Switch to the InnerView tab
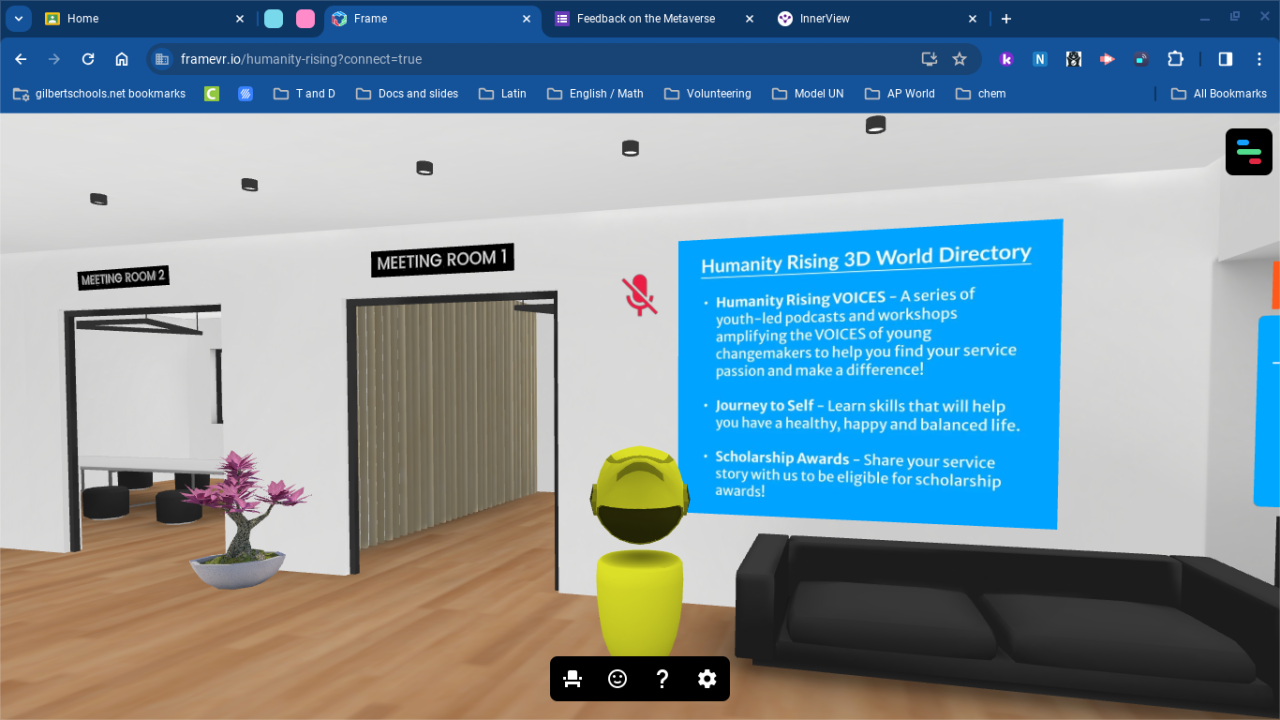The width and height of the screenshot is (1280, 720). [x=879, y=19]
